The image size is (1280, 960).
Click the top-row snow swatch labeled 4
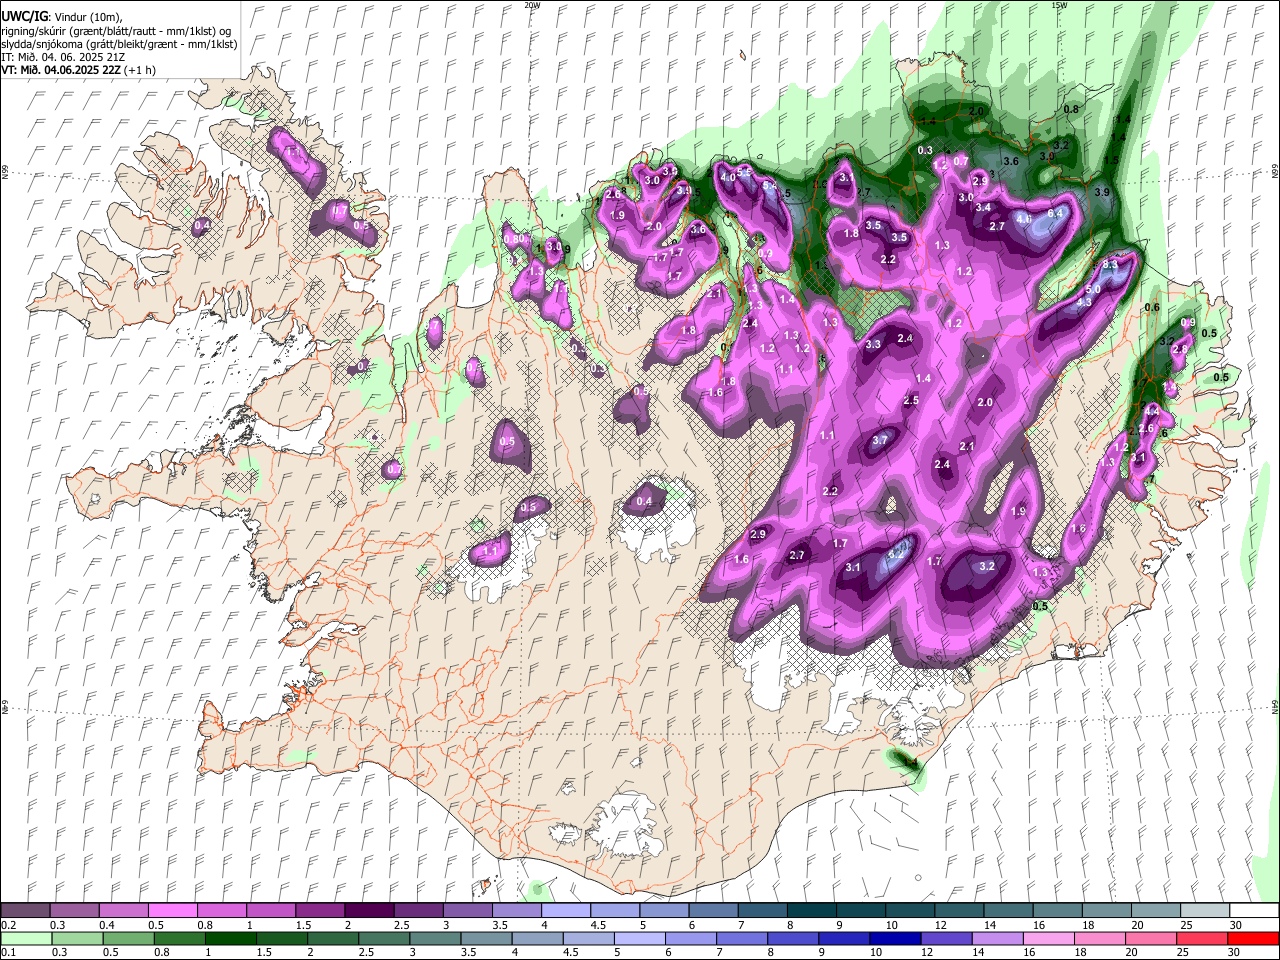565,911
